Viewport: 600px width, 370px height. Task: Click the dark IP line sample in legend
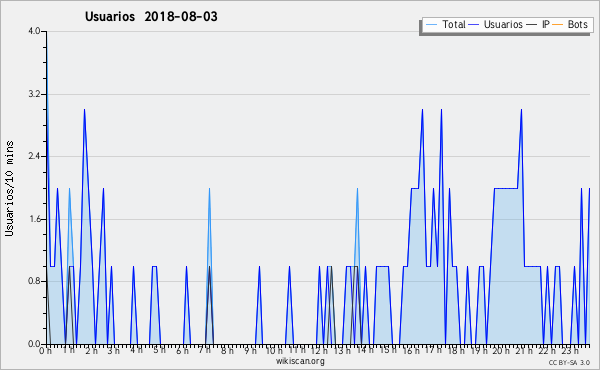point(532,25)
